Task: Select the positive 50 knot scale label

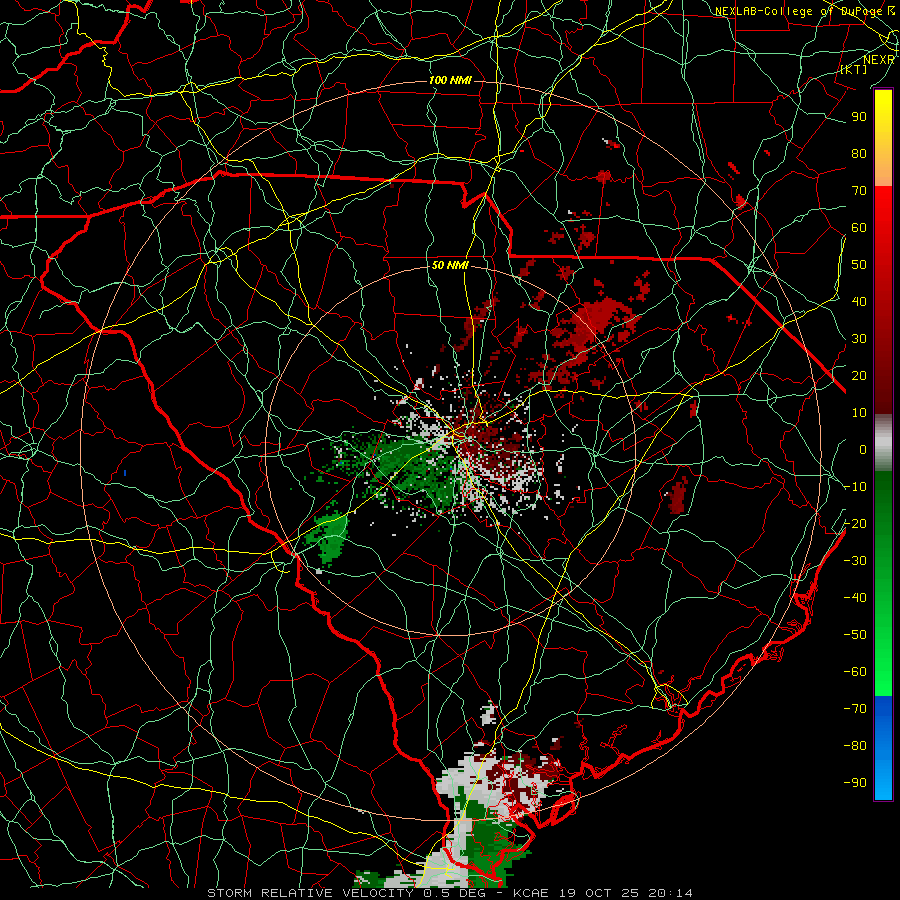Action: 859,265
